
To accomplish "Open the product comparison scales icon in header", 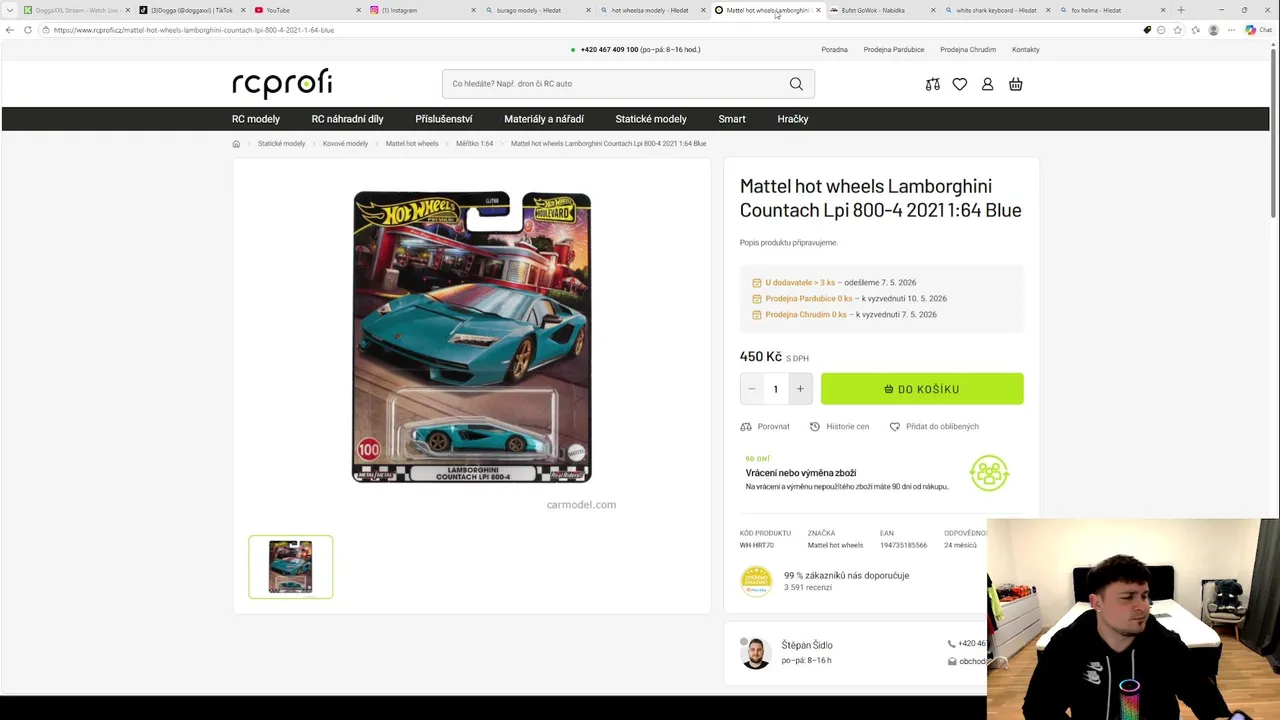I will tap(933, 84).
